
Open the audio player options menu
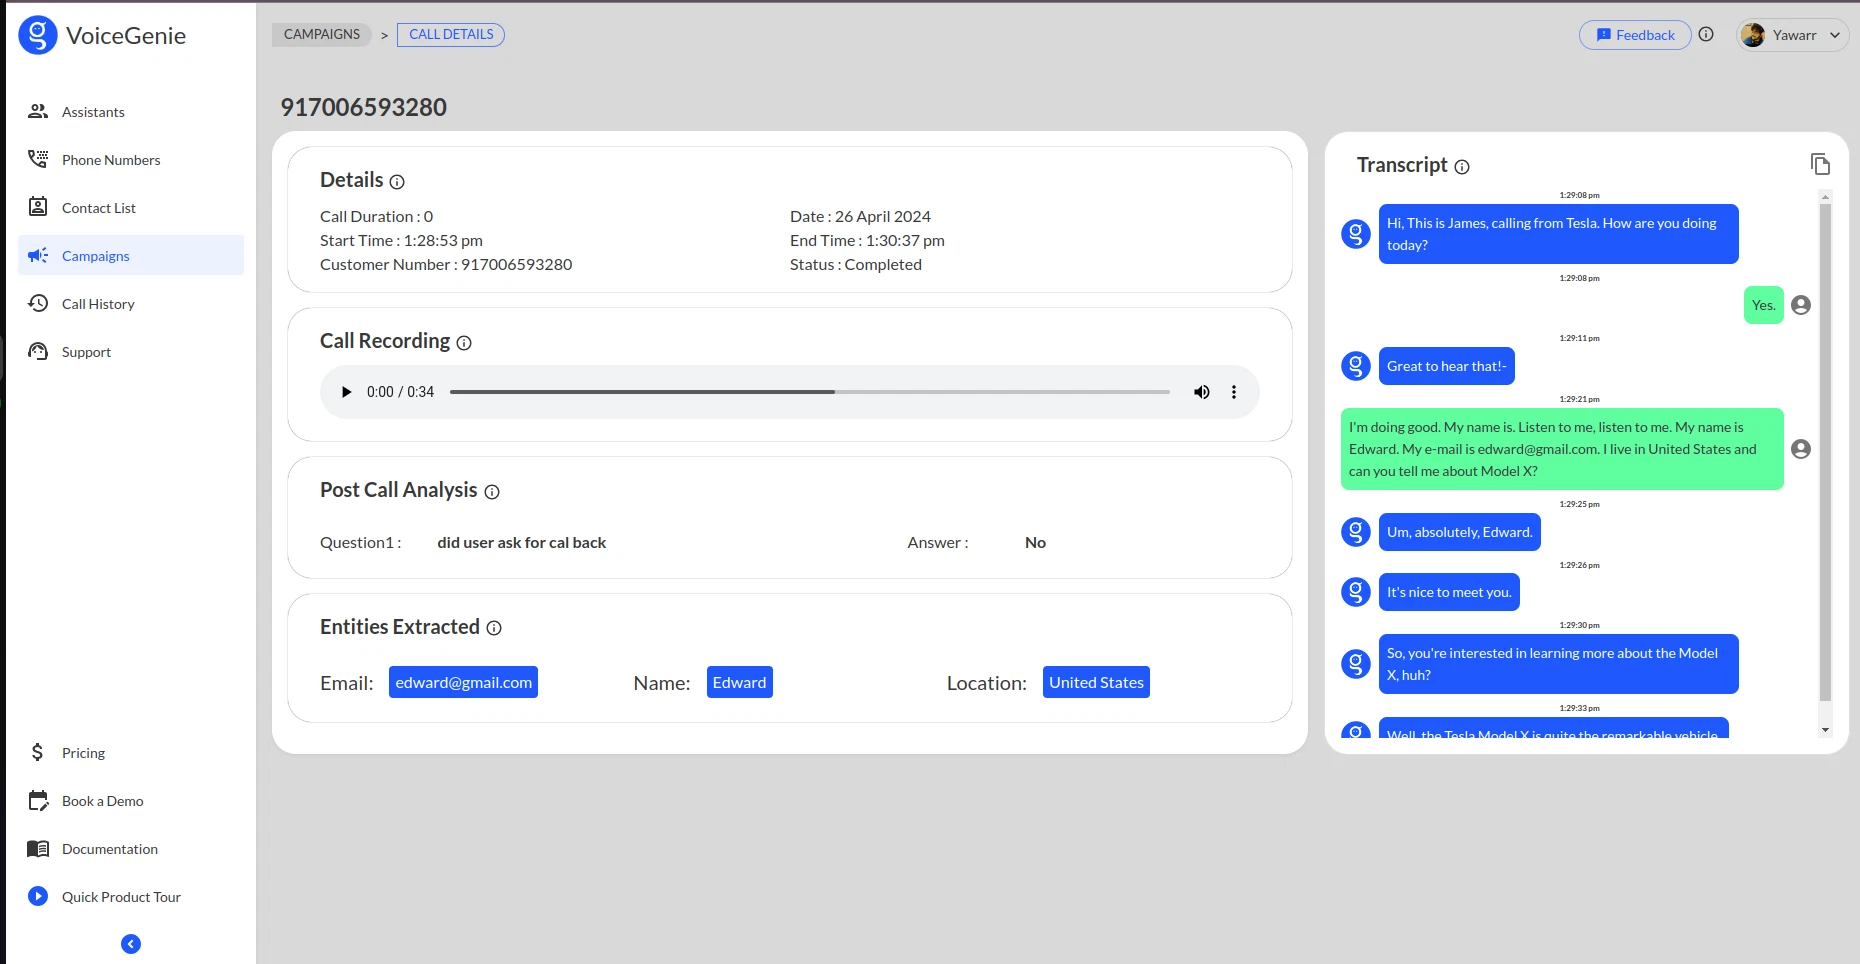click(1234, 392)
